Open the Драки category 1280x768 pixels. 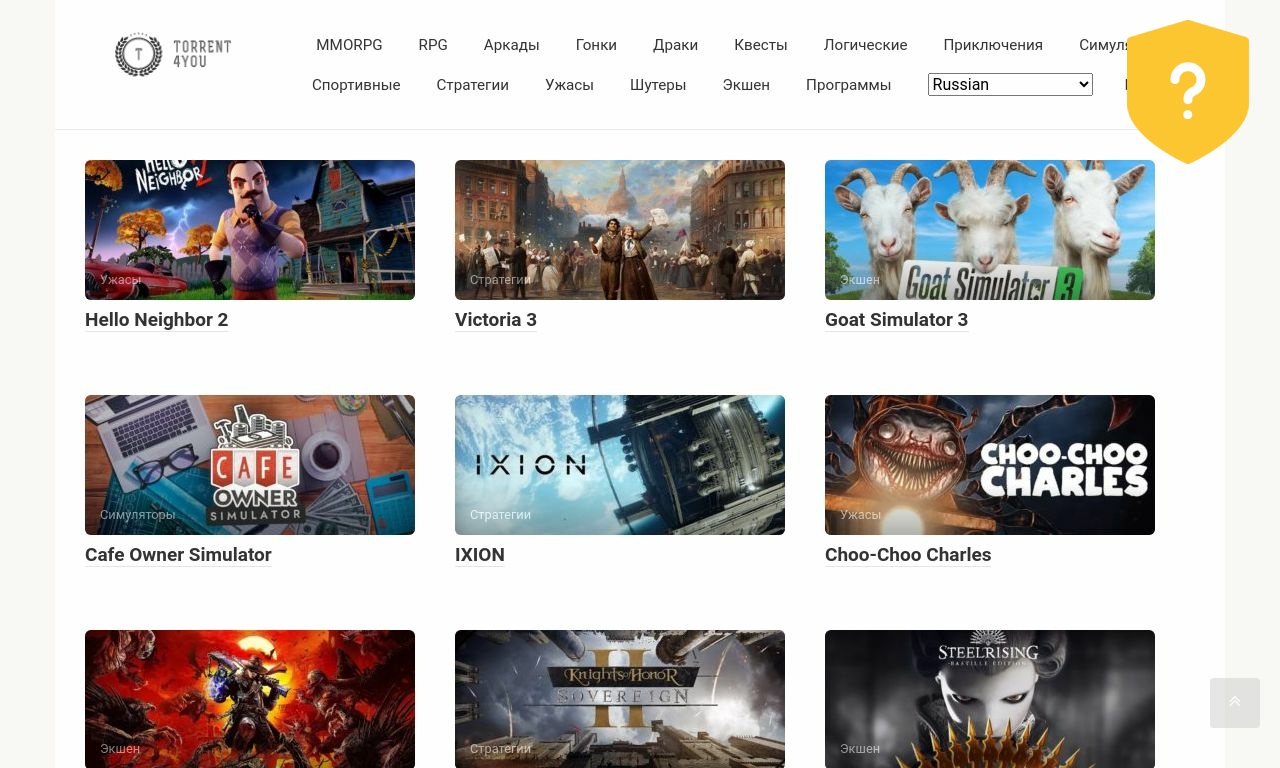pos(675,45)
